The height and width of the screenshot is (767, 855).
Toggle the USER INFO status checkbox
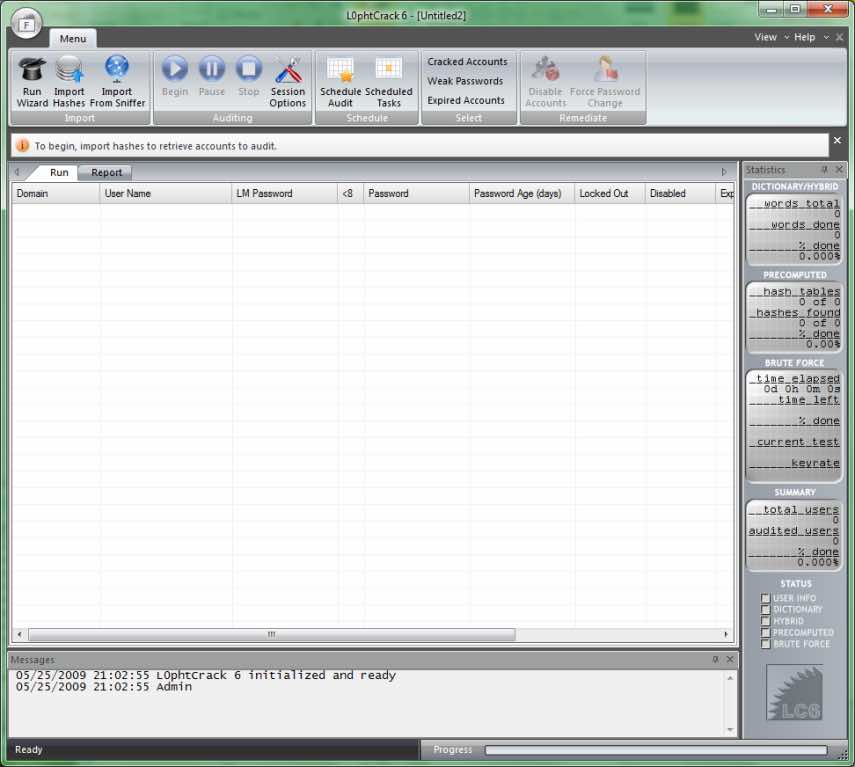[x=766, y=598]
